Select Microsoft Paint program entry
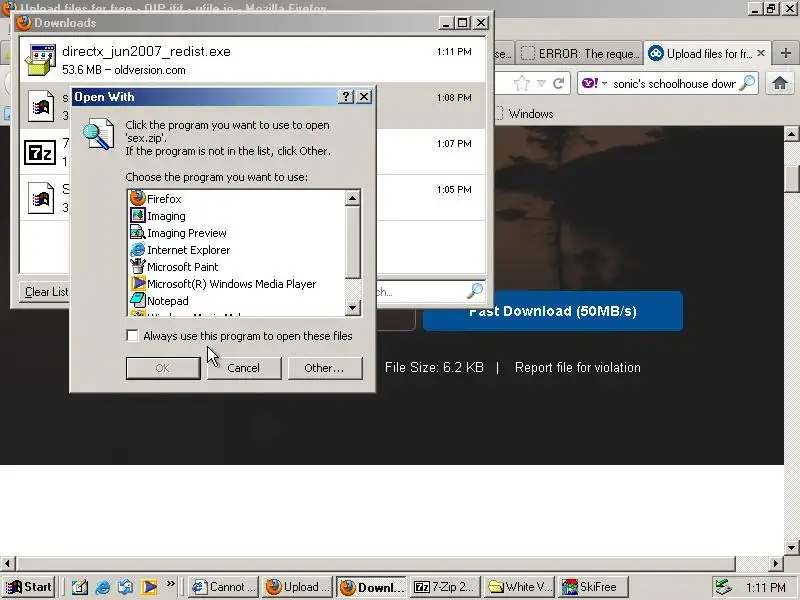The width and height of the screenshot is (800, 600). point(174,266)
